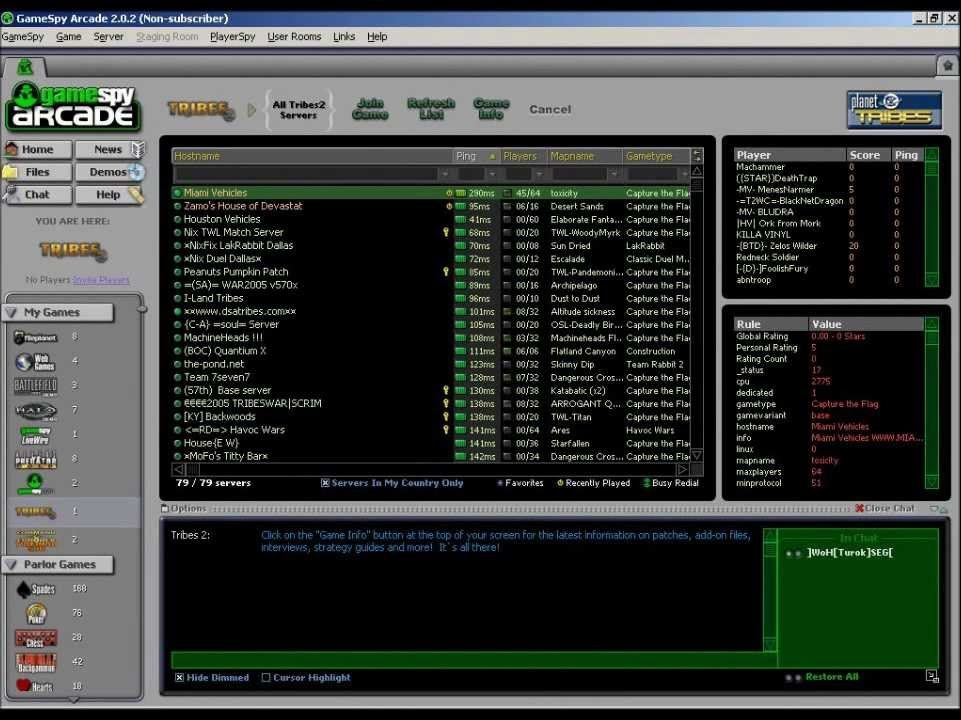
Task: Open the Game menu
Action: tap(69, 37)
